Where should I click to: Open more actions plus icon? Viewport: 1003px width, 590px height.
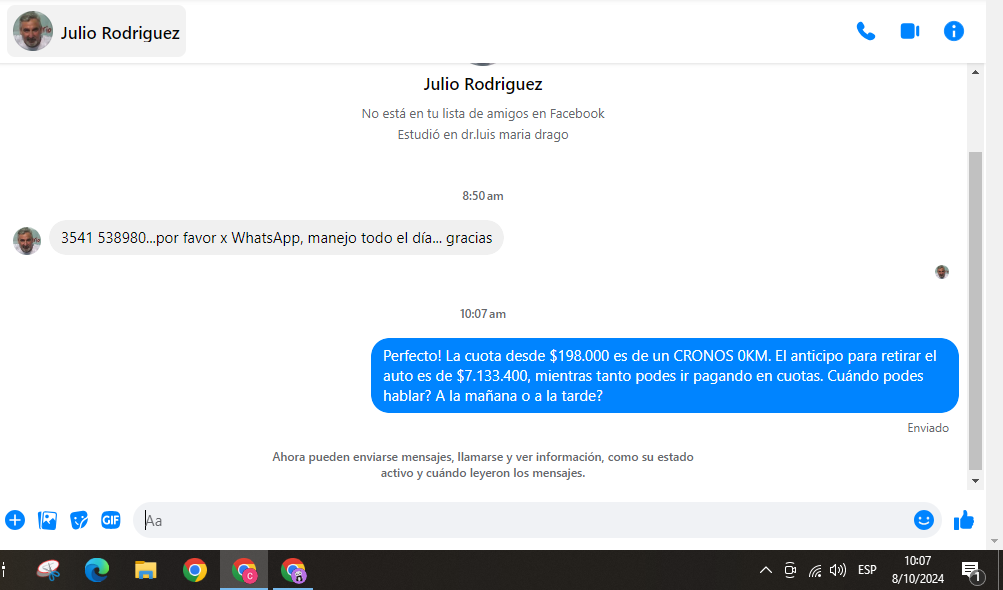coord(15,520)
